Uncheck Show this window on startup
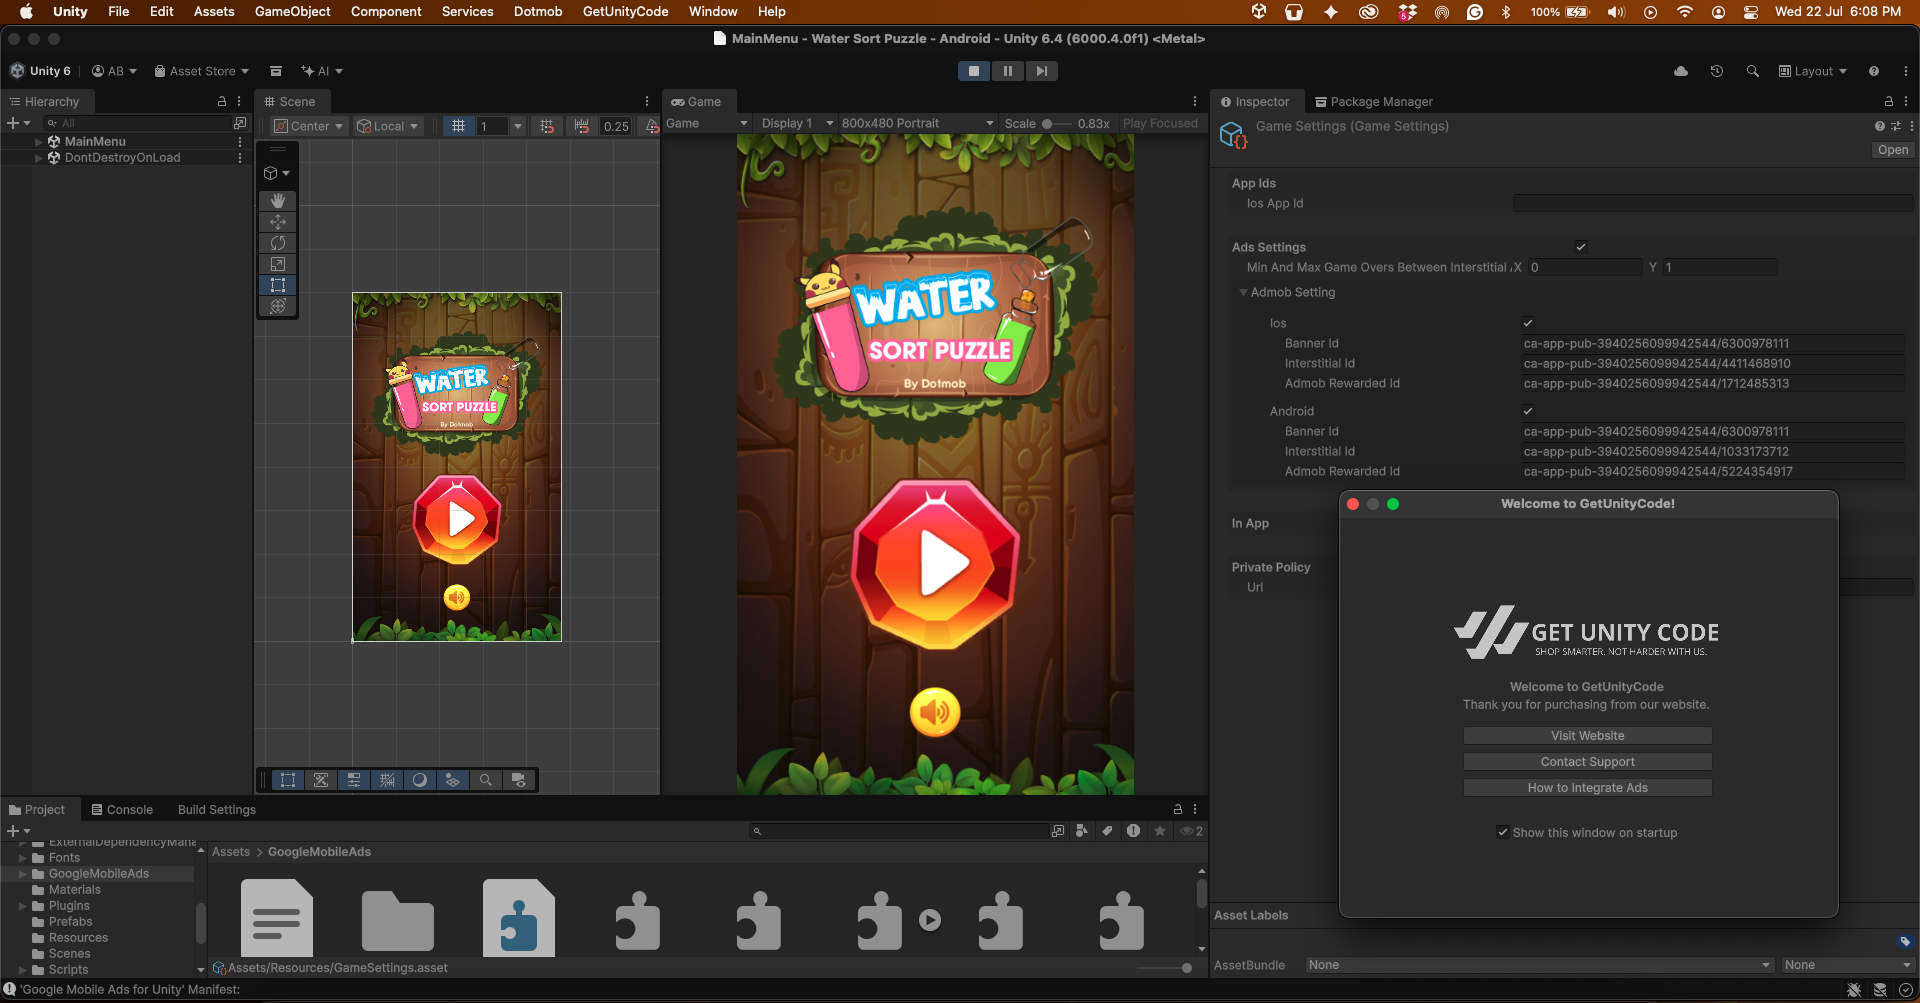Image resolution: width=1920 pixels, height=1003 pixels. tap(1502, 832)
